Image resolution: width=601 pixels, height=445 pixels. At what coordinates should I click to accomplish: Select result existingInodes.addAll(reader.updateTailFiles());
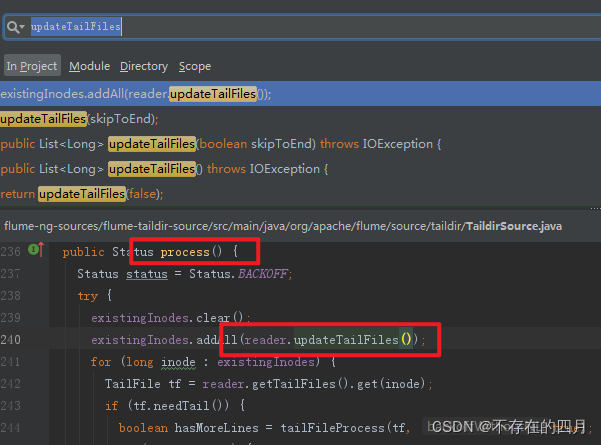(300, 94)
